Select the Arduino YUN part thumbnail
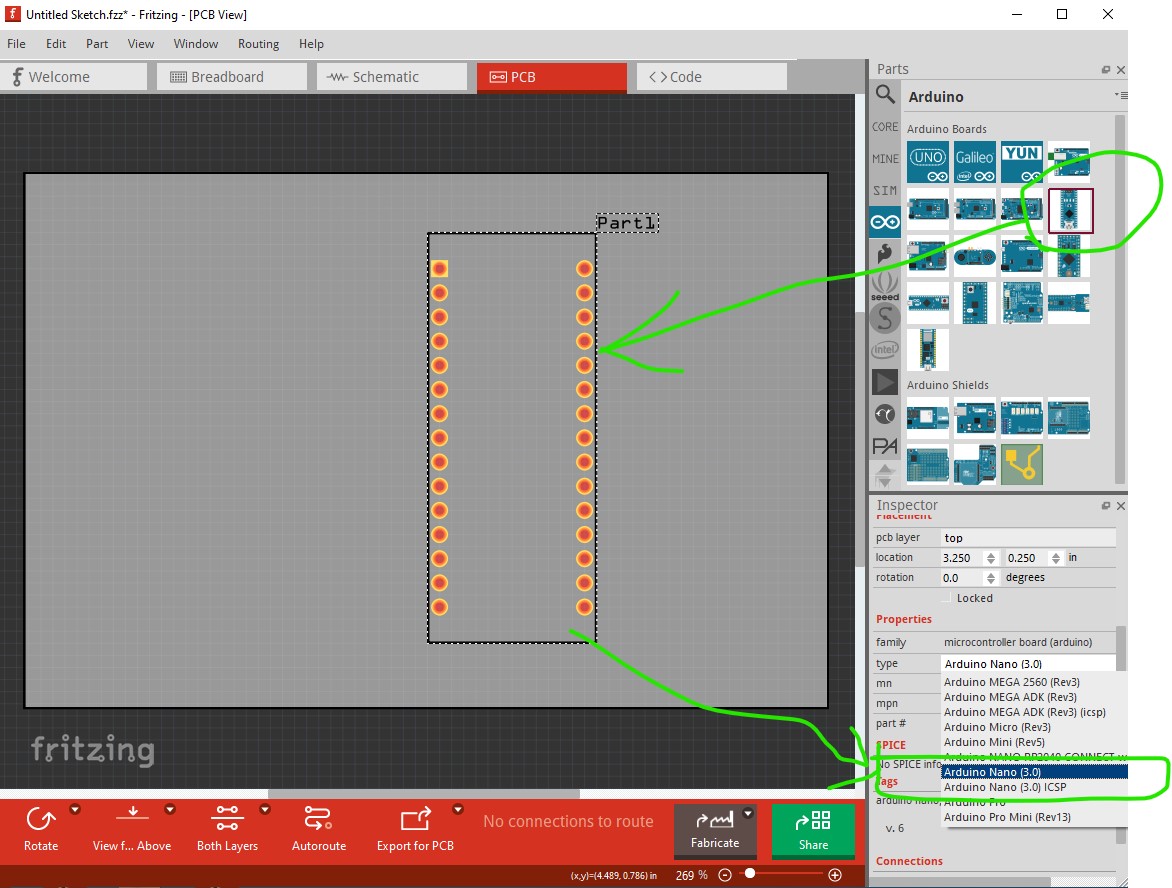1172x888 pixels. click(1022, 162)
